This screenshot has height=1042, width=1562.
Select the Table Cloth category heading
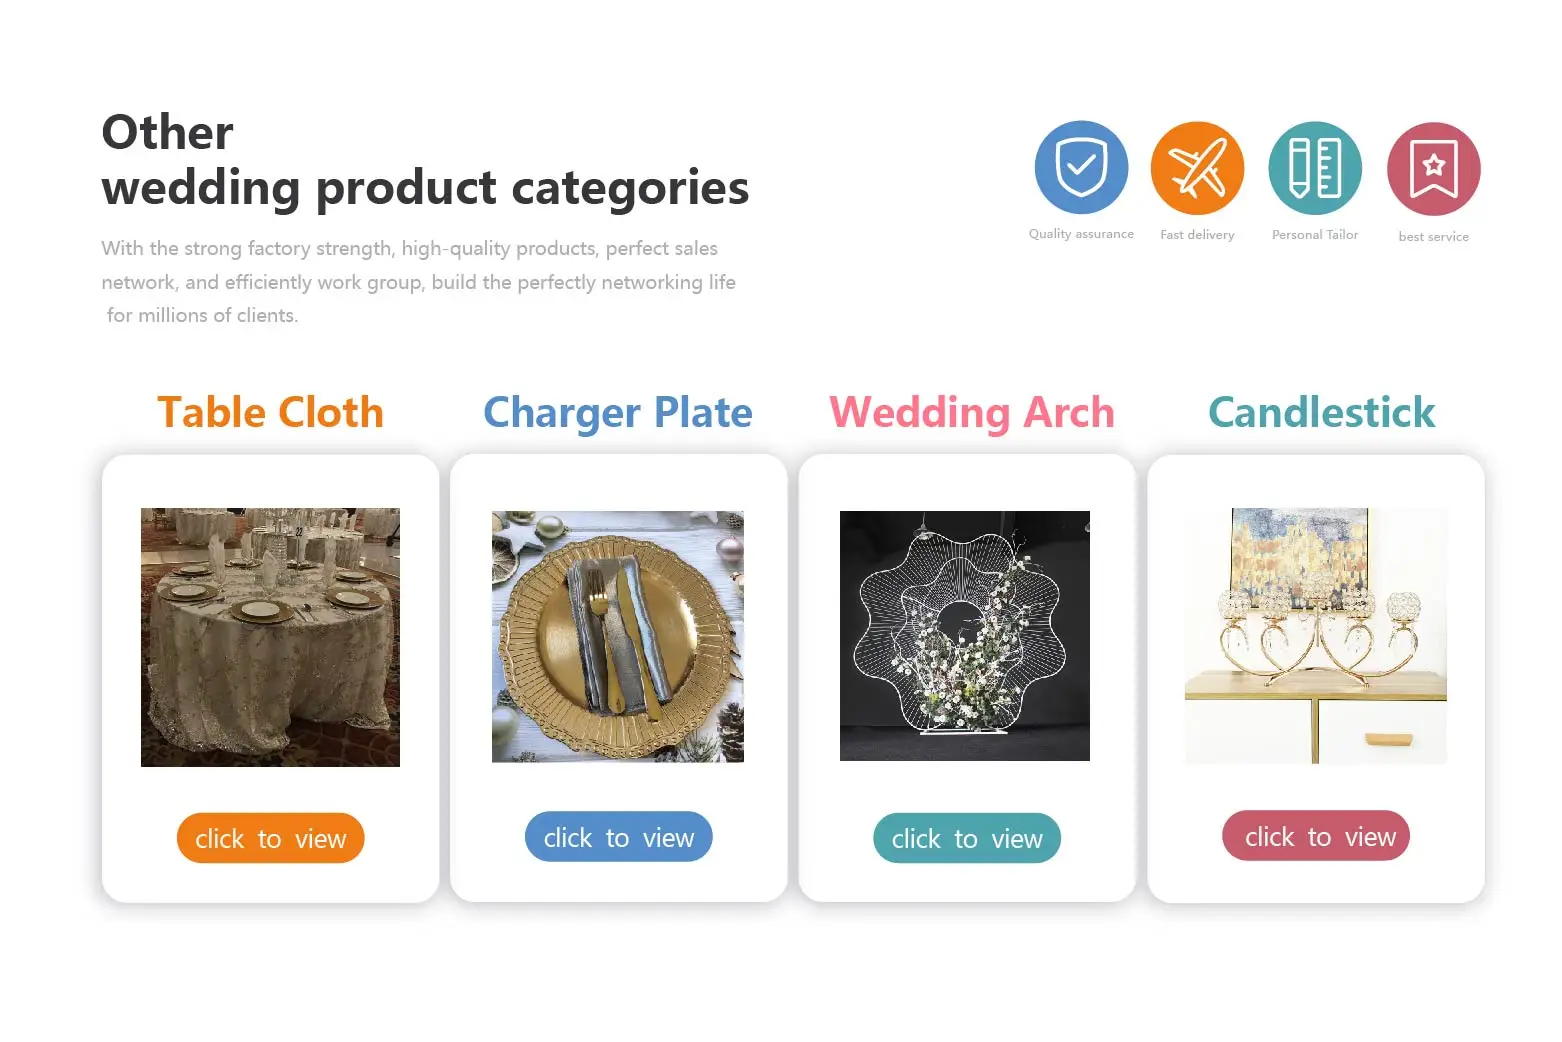tap(271, 412)
